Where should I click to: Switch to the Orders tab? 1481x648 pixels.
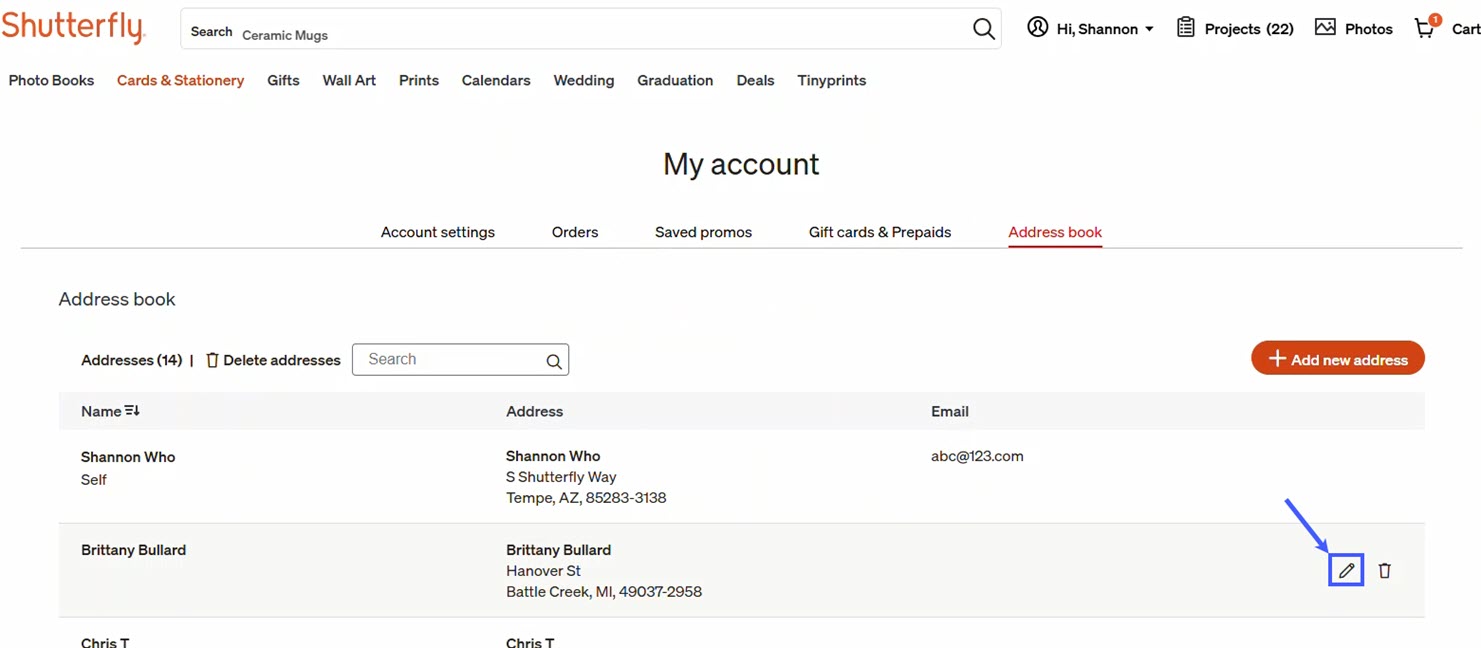(x=575, y=232)
